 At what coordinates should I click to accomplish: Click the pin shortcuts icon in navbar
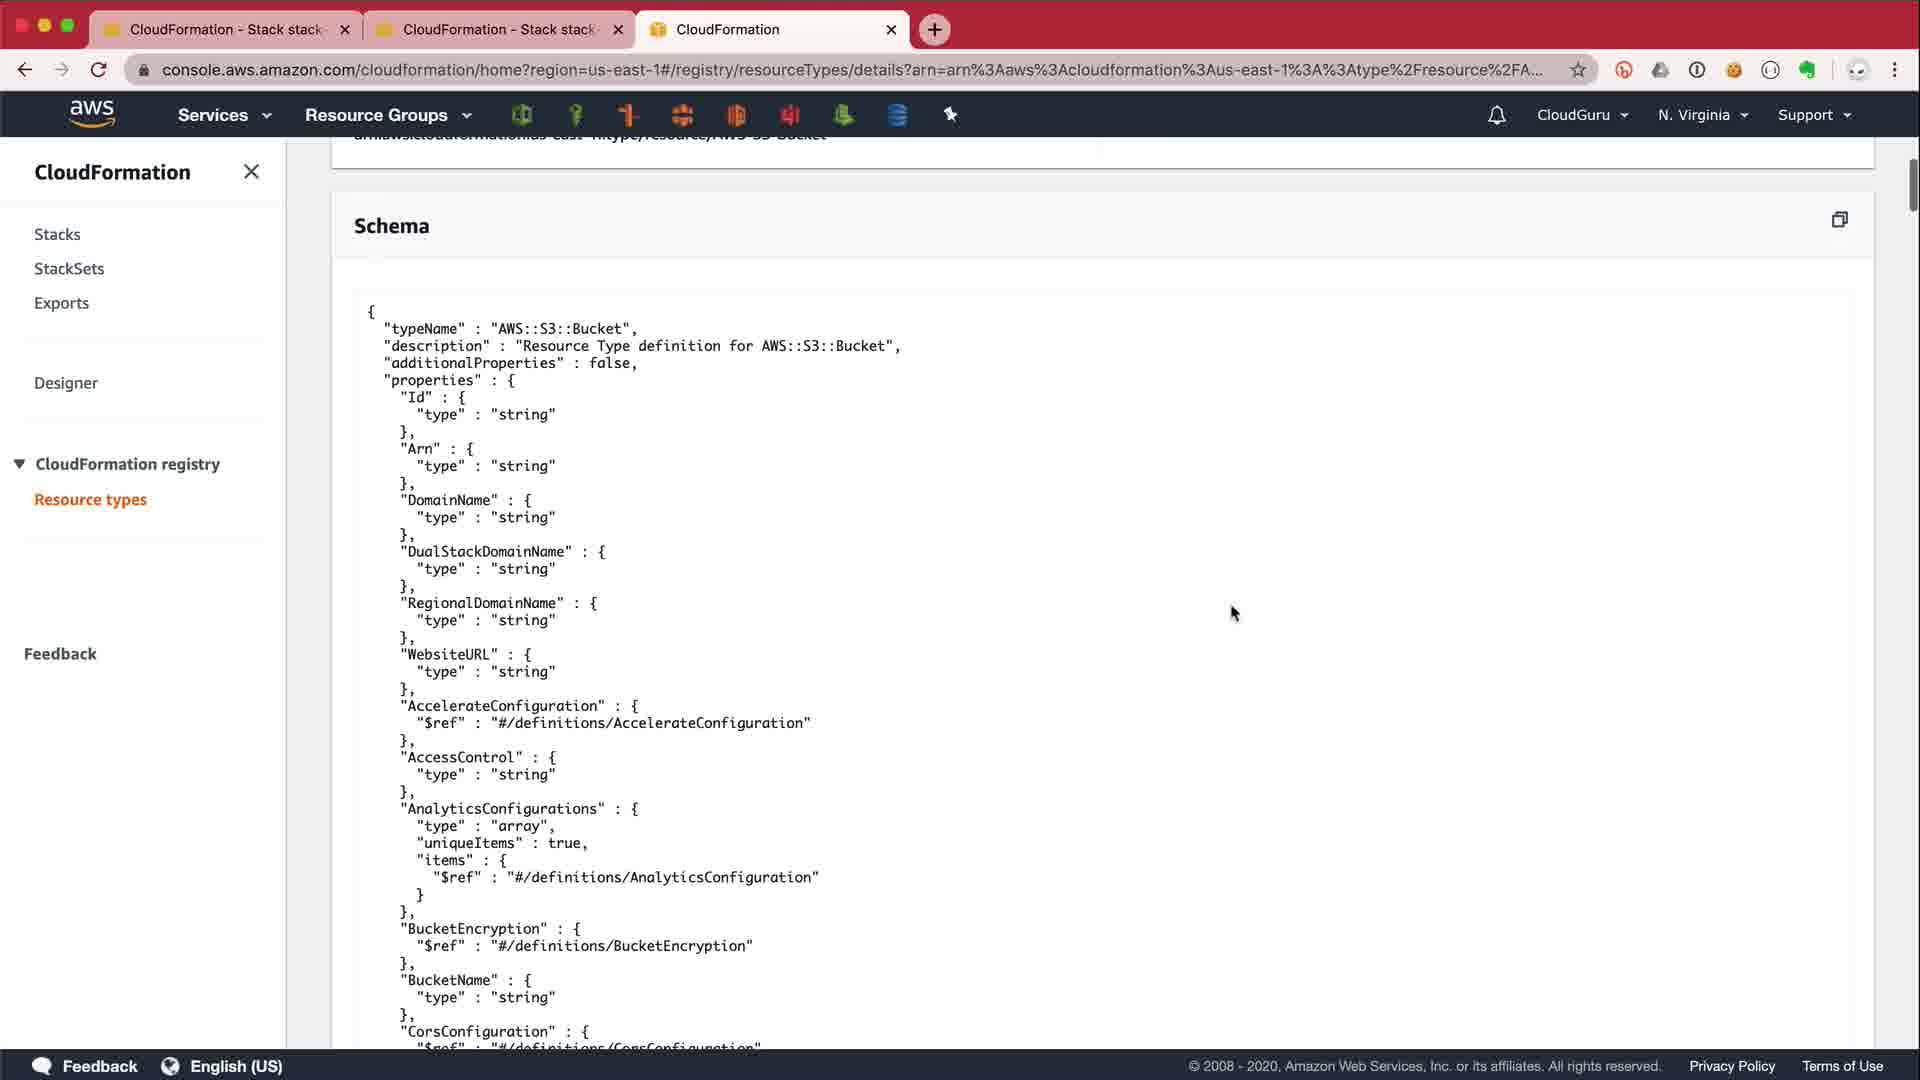pyautogui.click(x=950, y=115)
